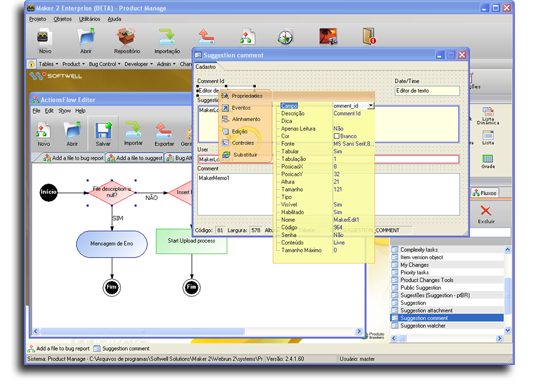This screenshot has width=538, height=392.
Task: Click the Grade component icon
Action: (488, 161)
